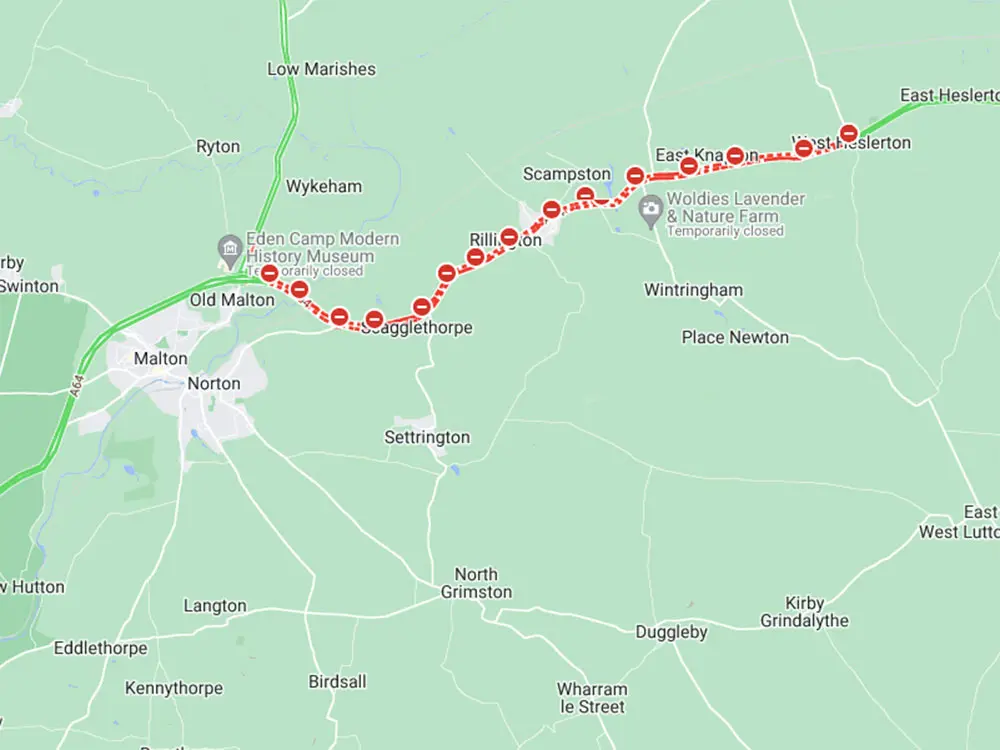Select the Kirby Grindalythe label
The image size is (1000, 750).
coord(804,612)
